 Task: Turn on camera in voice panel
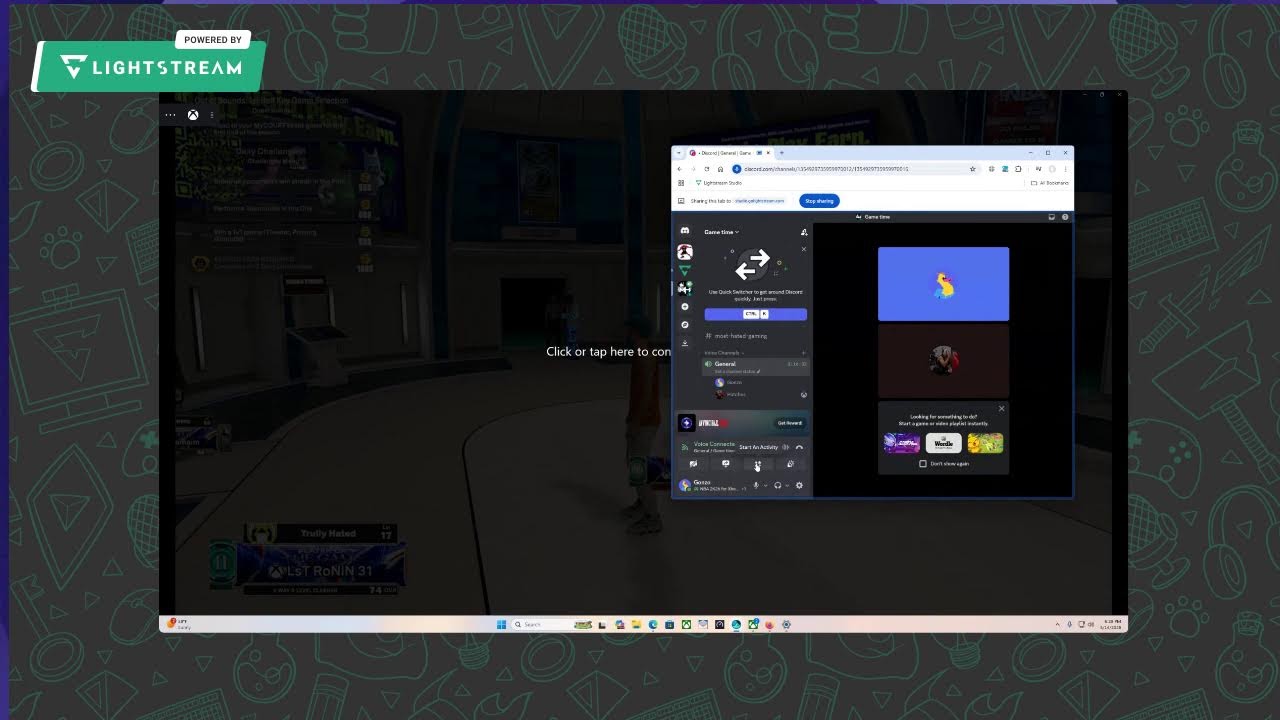[693, 464]
